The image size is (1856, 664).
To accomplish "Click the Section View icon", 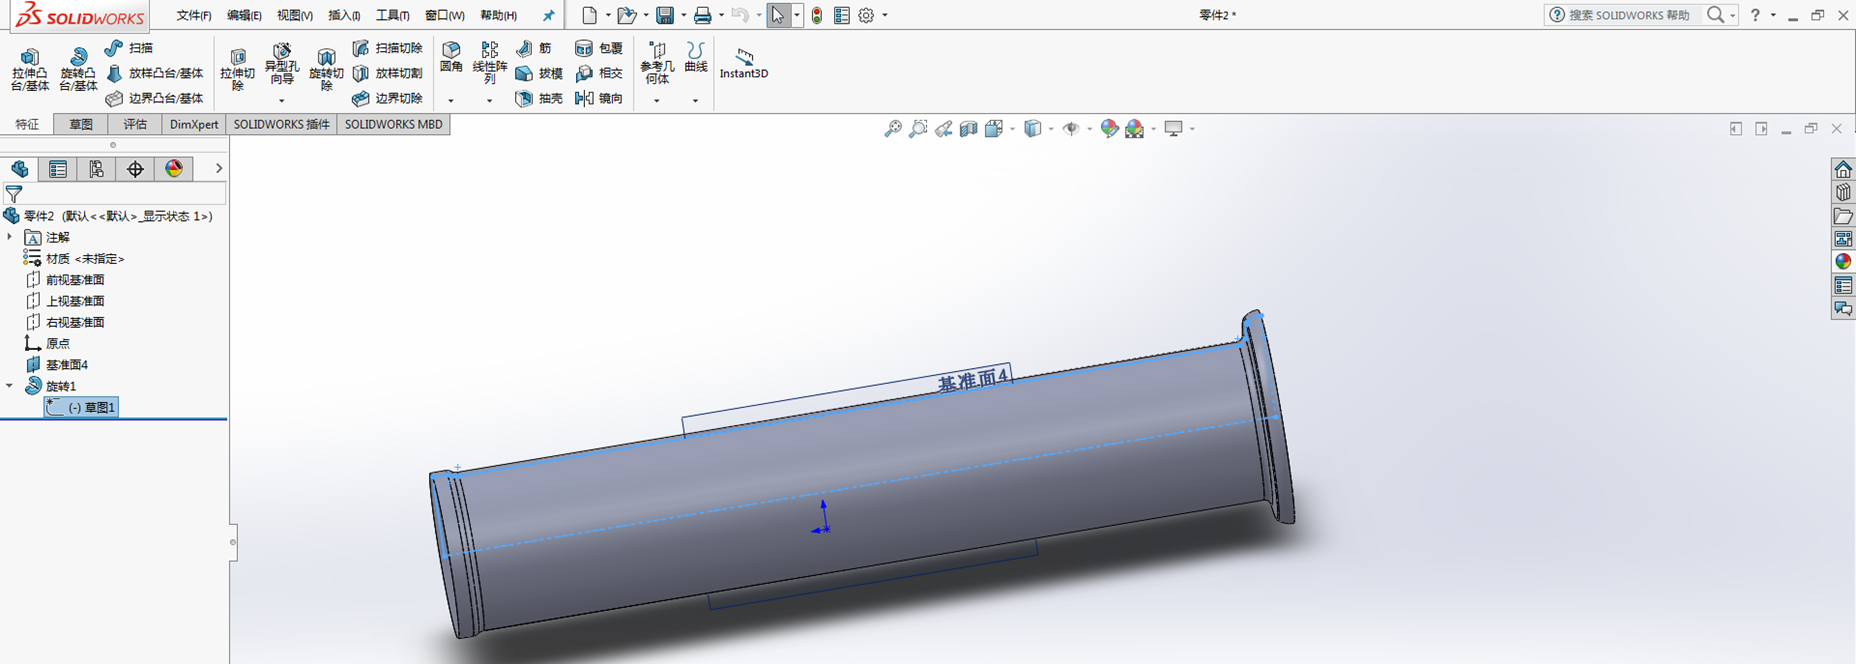I will pyautogui.click(x=968, y=129).
